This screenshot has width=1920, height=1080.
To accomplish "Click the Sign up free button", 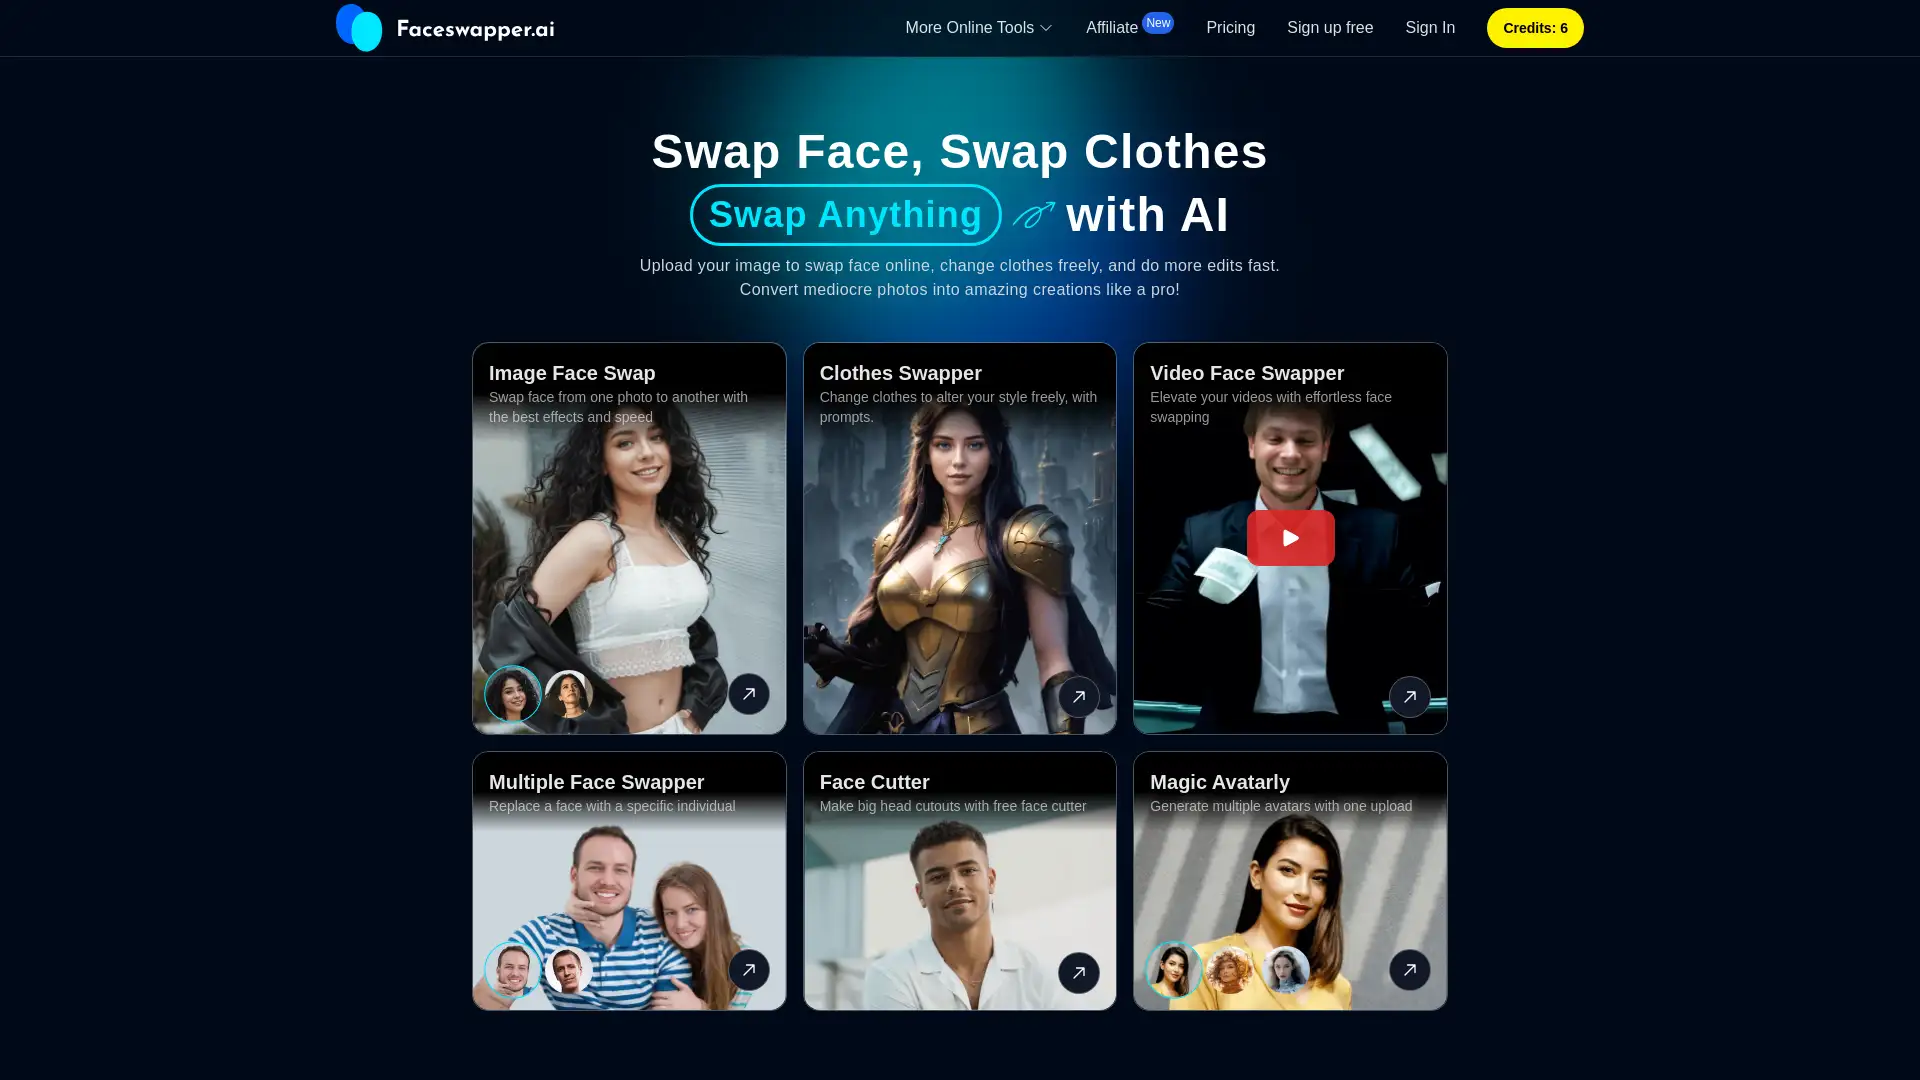I will pyautogui.click(x=1331, y=28).
